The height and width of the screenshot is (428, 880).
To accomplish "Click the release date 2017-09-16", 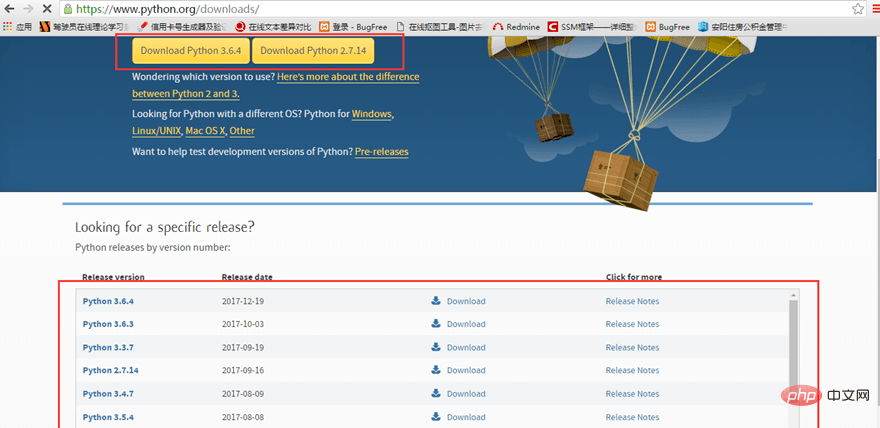I will point(242,371).
